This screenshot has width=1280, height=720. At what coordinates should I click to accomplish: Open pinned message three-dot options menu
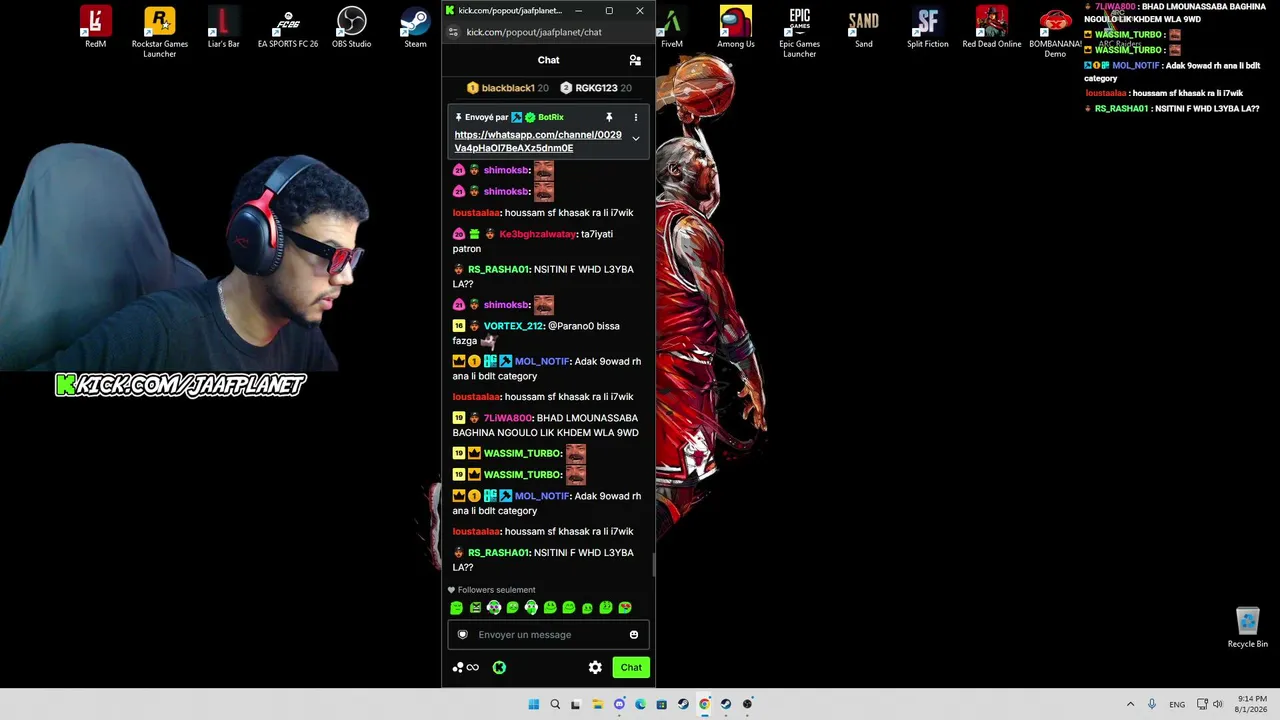click(x=635, y=117)
